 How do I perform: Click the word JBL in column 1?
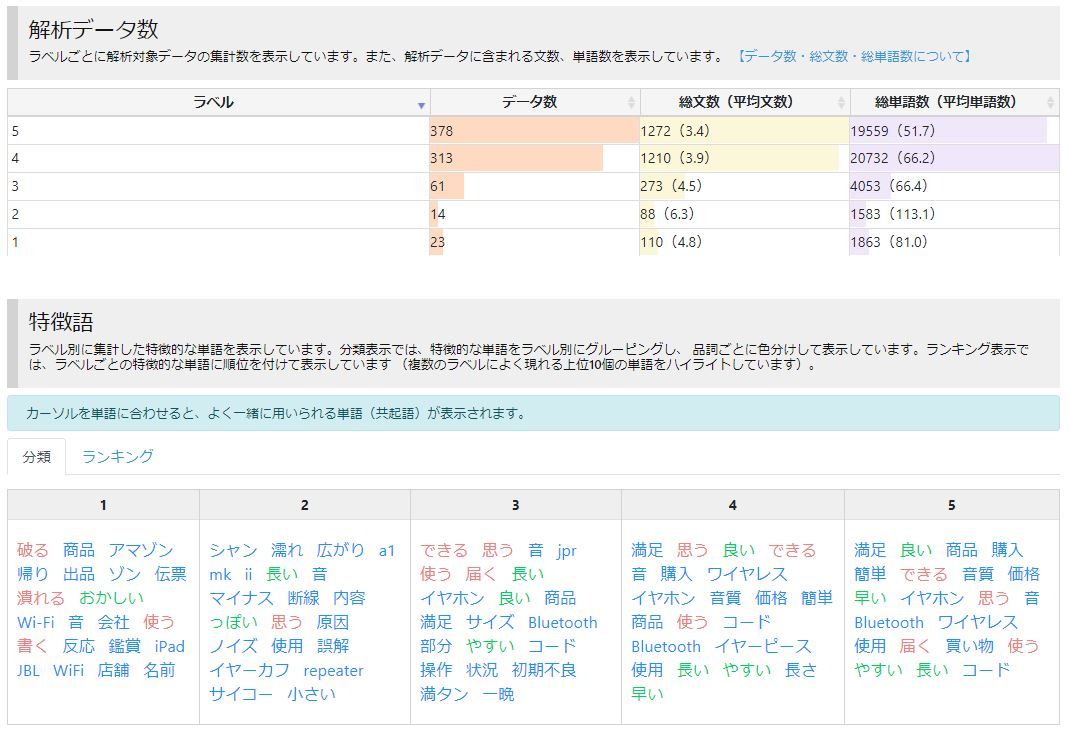pos(28,670)
